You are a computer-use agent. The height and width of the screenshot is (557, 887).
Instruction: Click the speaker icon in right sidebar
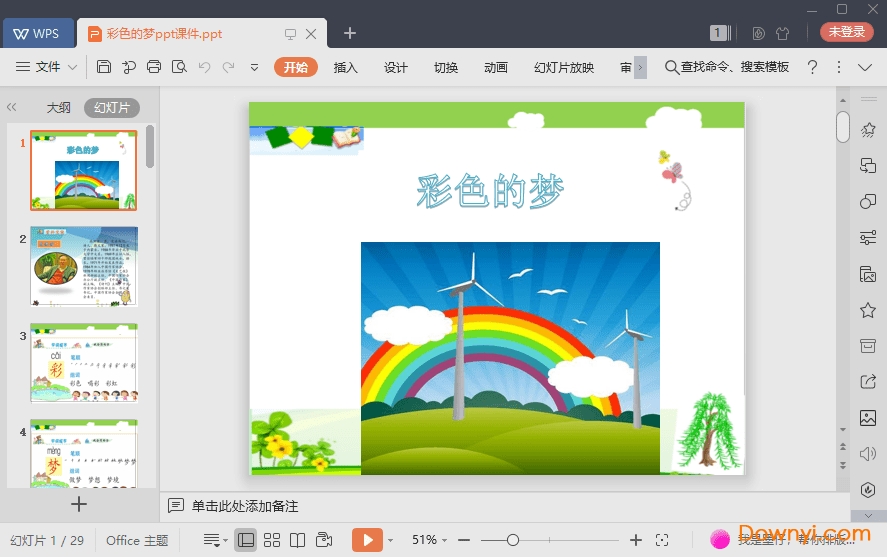point(868,454)
